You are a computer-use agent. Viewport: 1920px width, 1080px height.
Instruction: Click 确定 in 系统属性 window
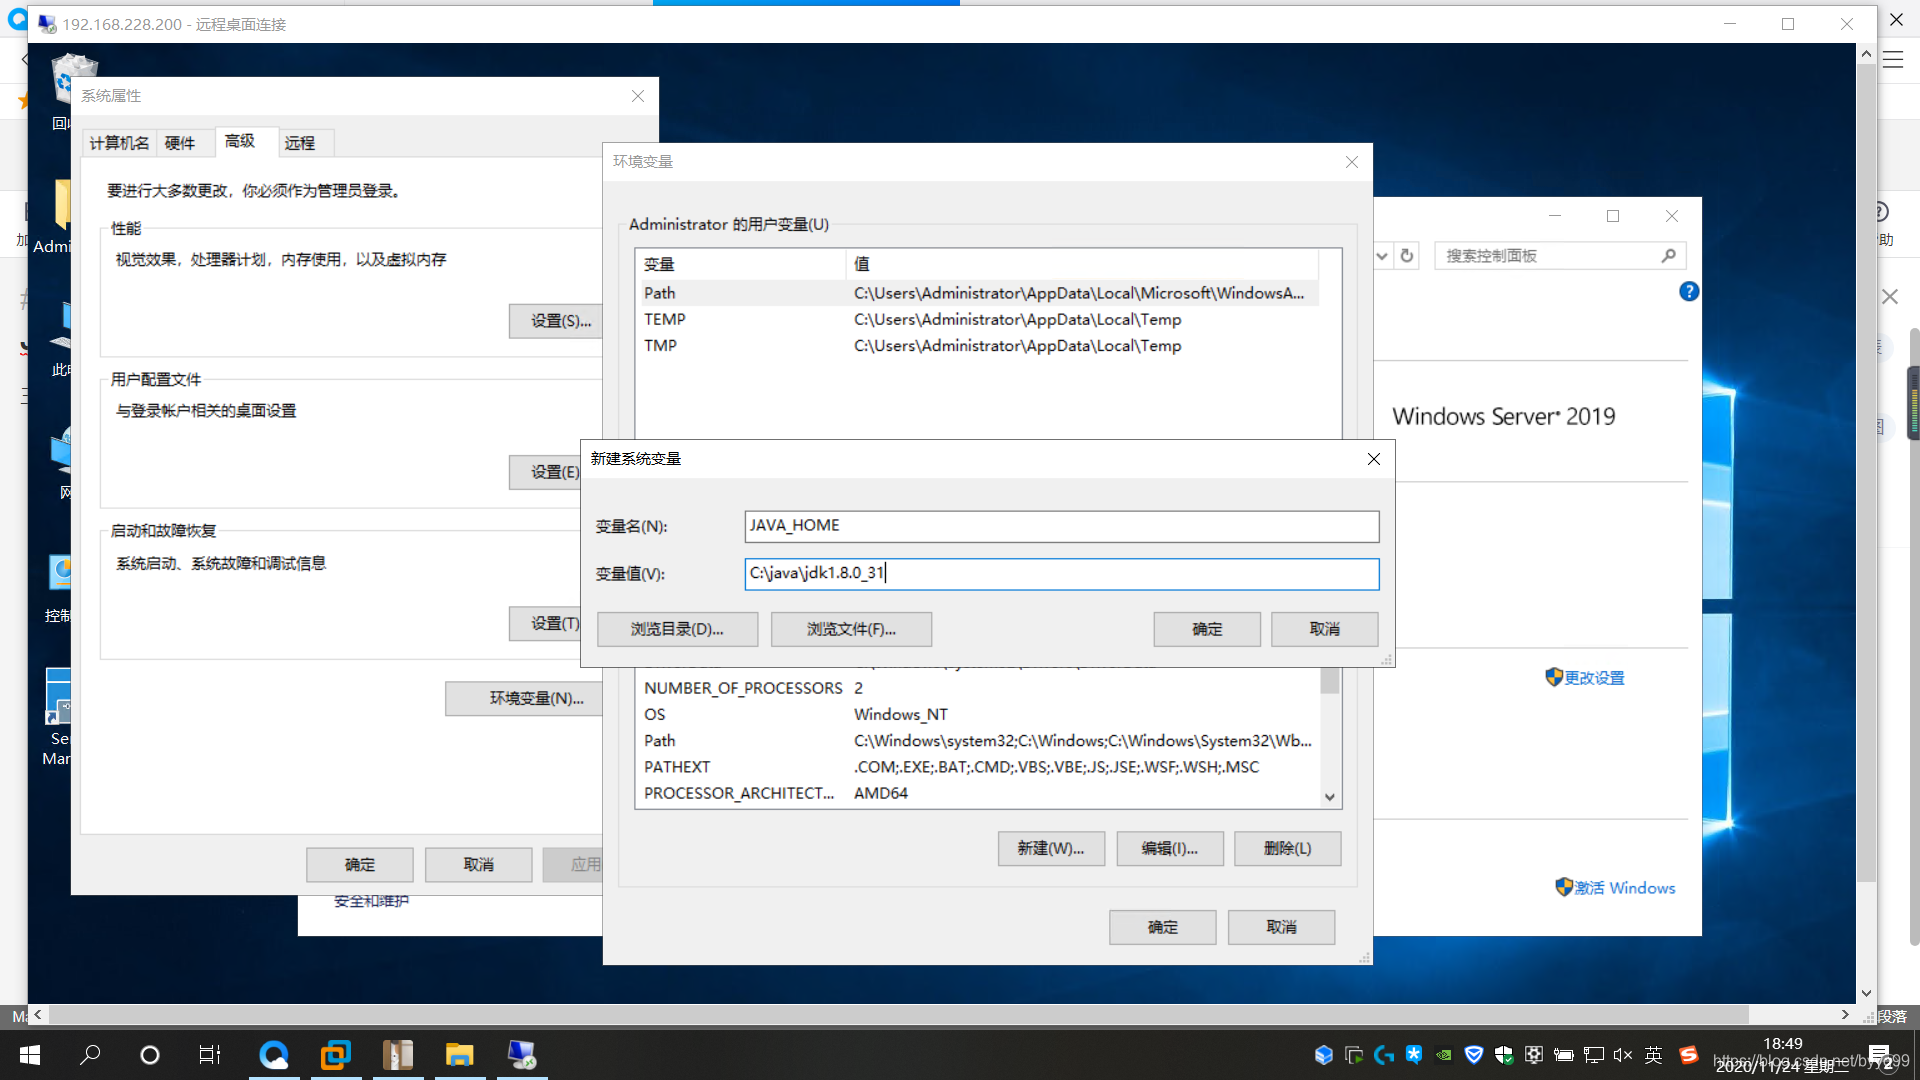coord(360,865)
